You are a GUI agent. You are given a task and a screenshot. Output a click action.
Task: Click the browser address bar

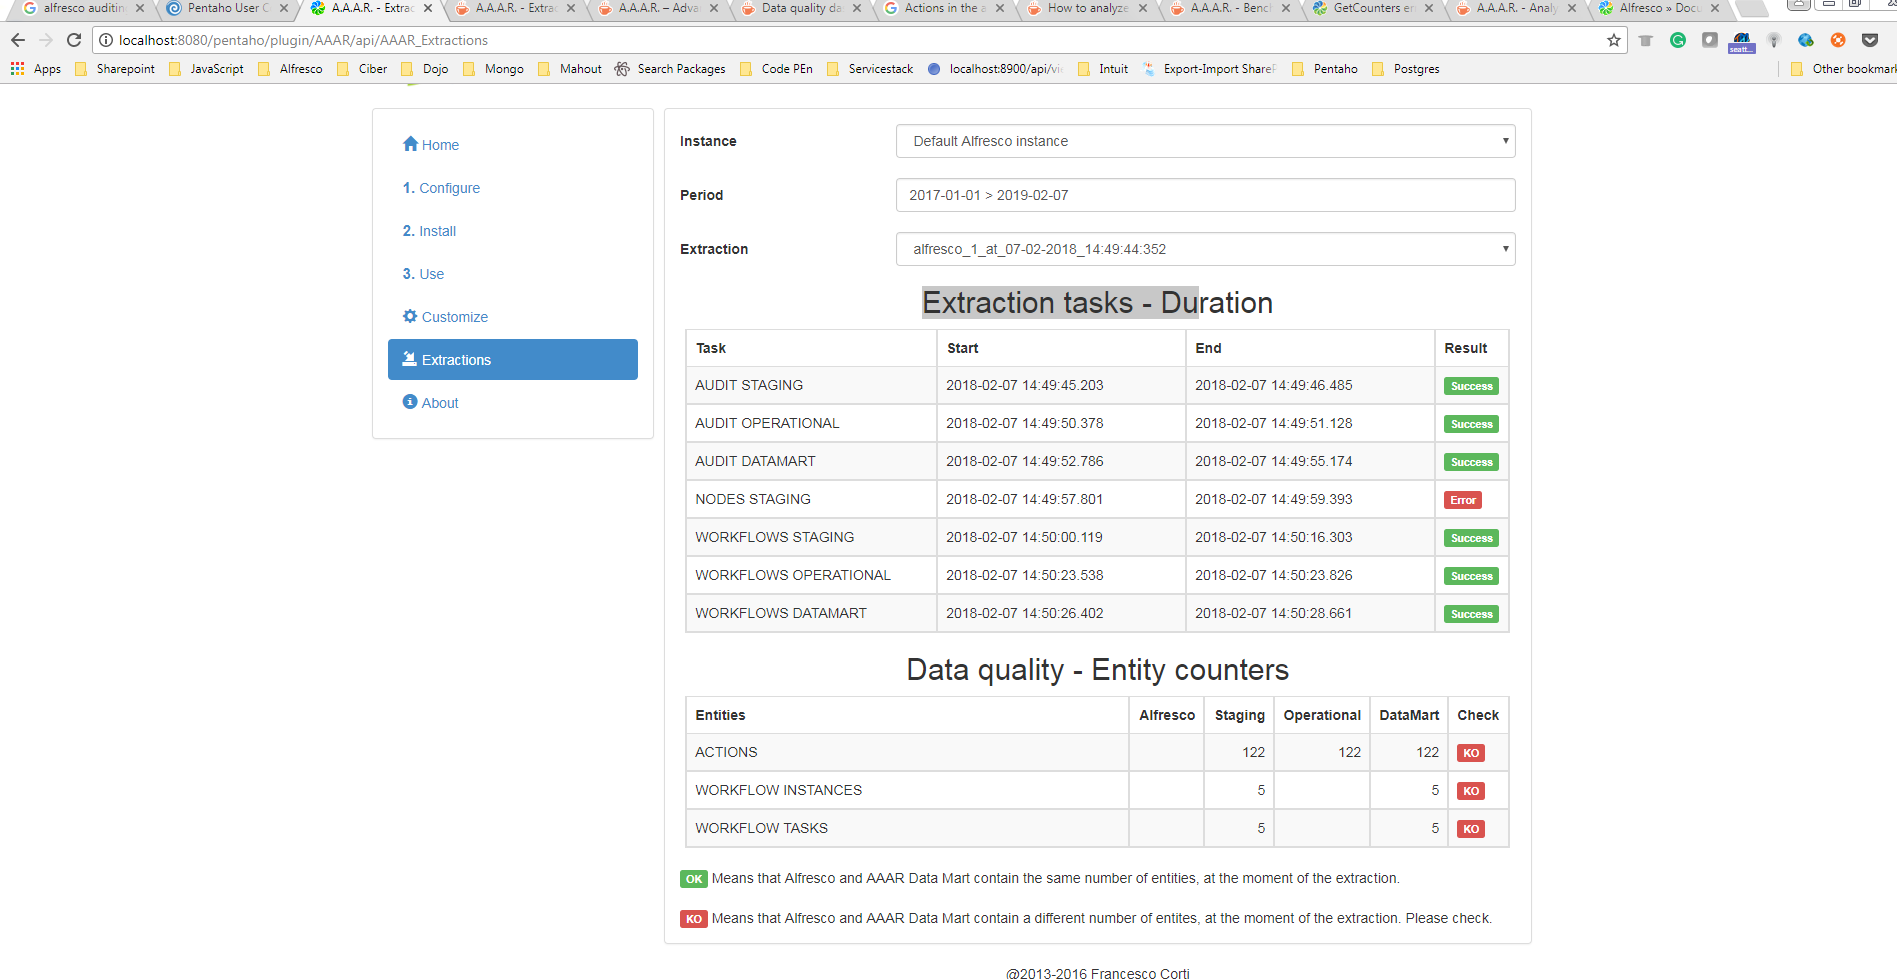tap(860, 40)
